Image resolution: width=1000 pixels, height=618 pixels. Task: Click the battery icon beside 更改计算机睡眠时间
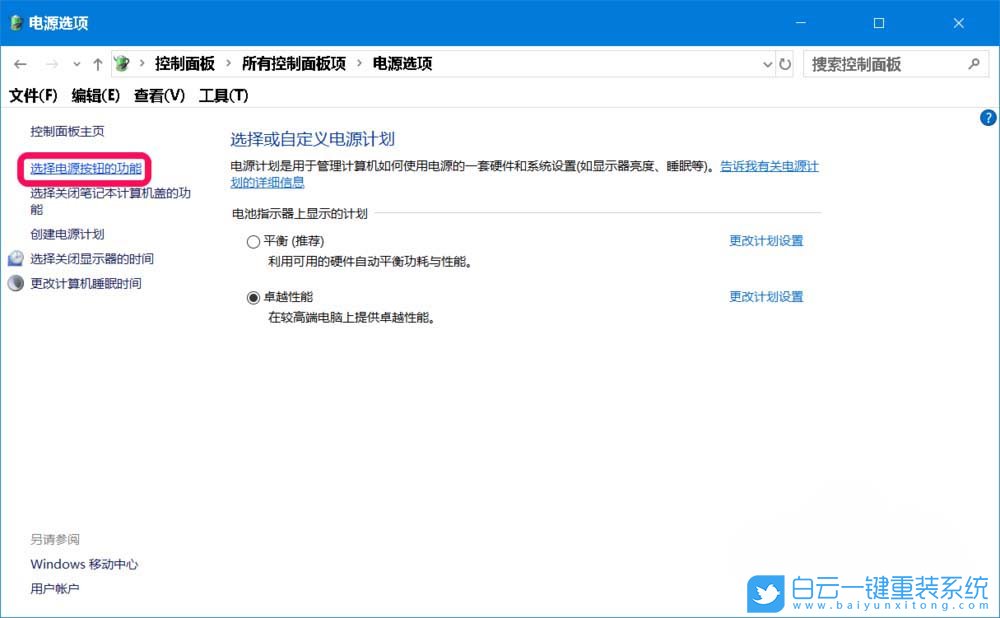(x=15, y=283)
